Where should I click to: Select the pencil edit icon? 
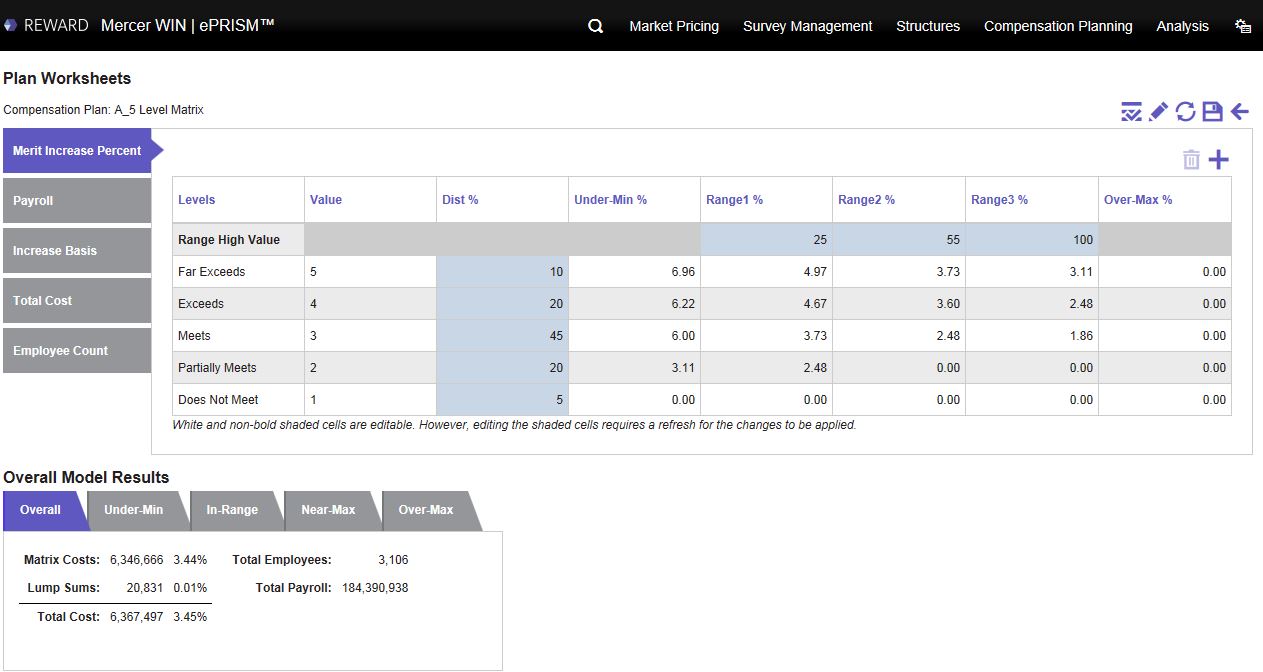point(1158,111)
